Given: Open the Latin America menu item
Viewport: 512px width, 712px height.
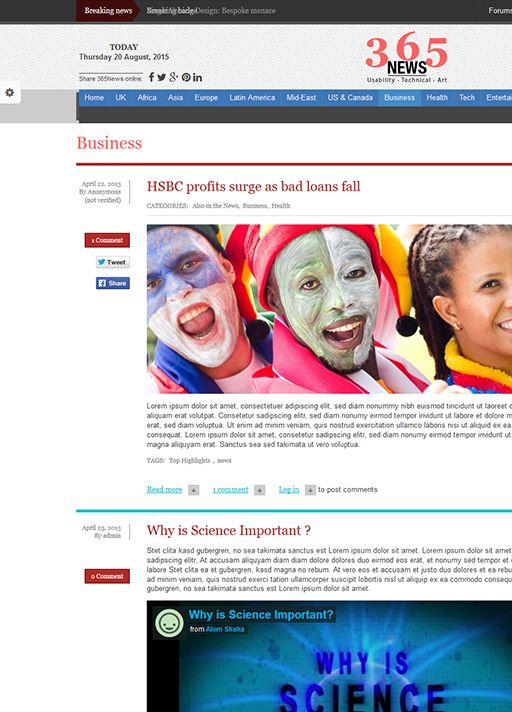Looking at the screenshot, I should [252, 98].
